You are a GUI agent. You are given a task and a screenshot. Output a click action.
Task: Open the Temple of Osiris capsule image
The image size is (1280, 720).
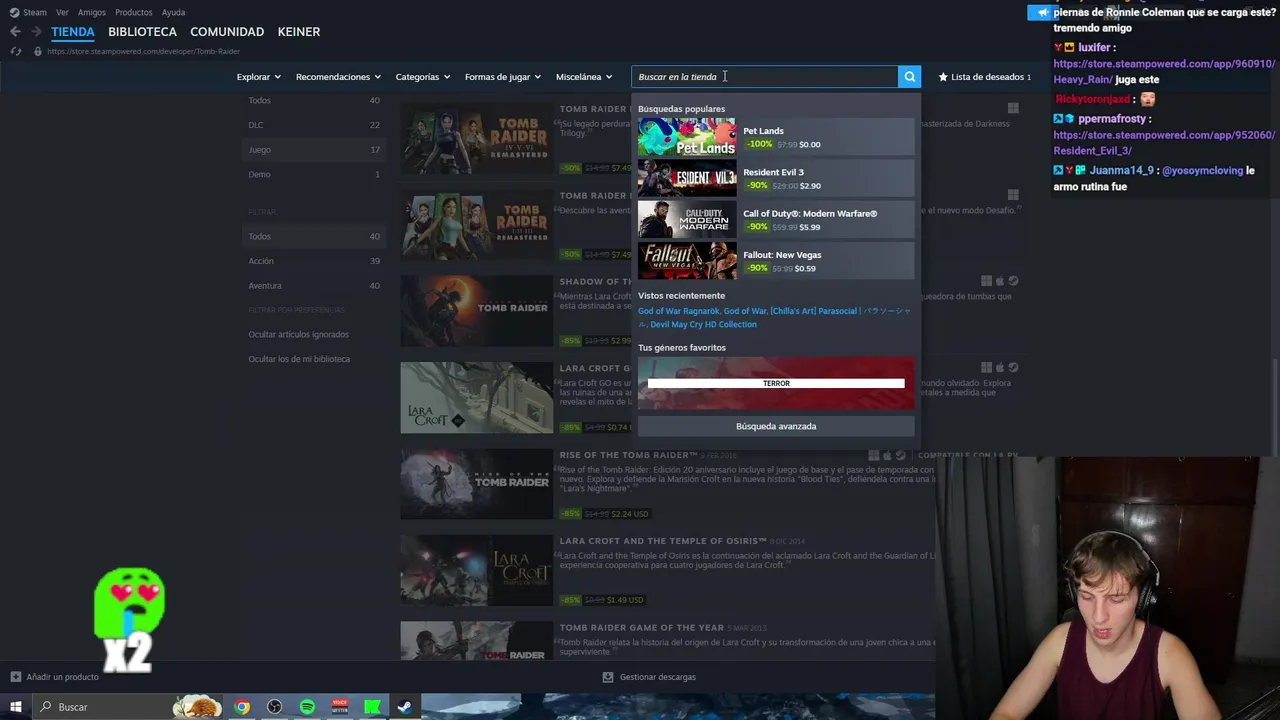pos(476,570)
